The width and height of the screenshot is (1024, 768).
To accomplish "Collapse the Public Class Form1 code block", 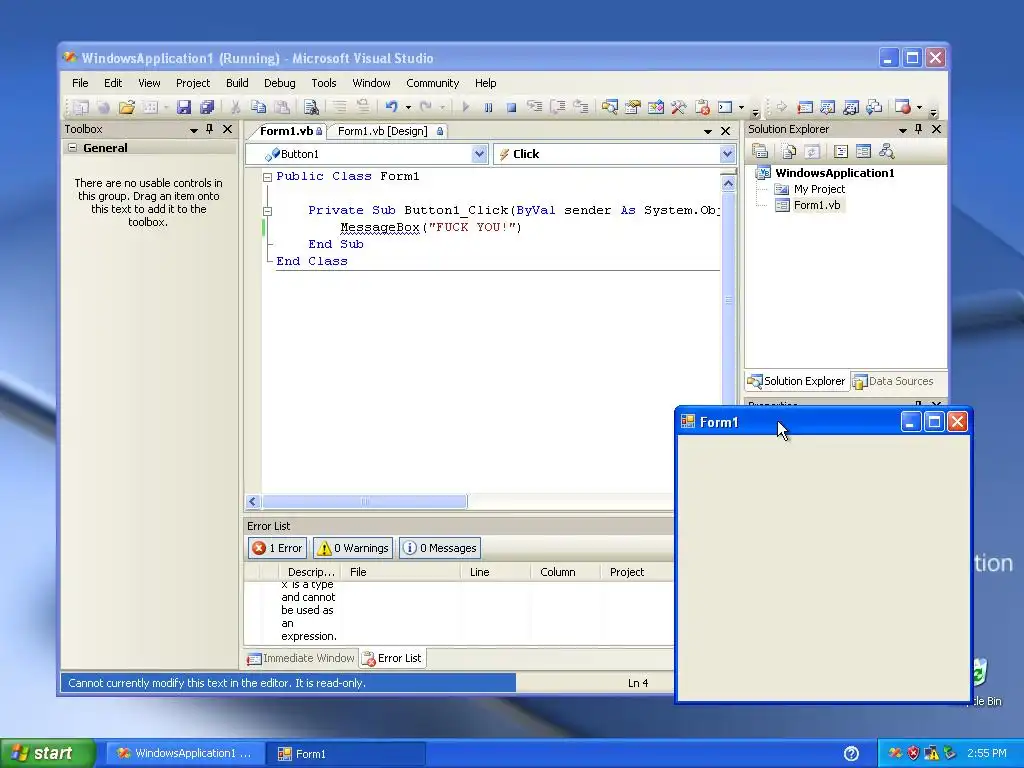I will coord(267,177).
